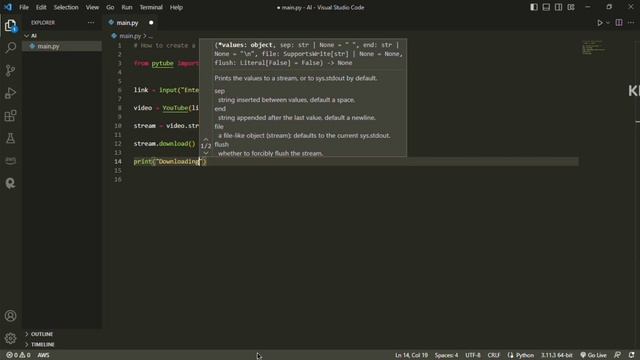640x360 pixels.
Task: Open the Manage gear settings
Action: 11,338
